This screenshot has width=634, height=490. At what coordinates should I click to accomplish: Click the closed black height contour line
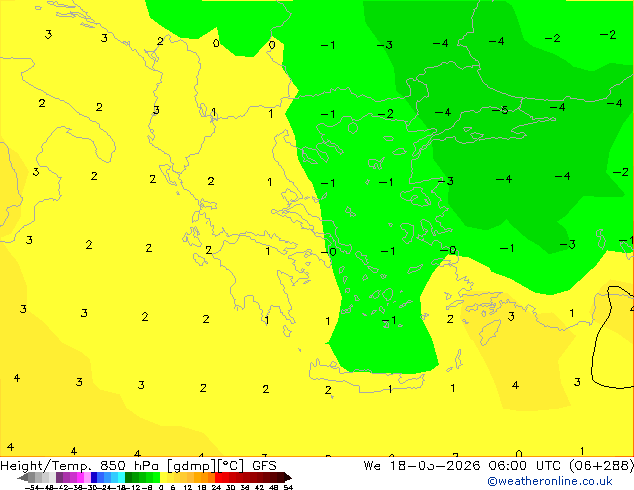pyautogui.click(x=613, y=338)
